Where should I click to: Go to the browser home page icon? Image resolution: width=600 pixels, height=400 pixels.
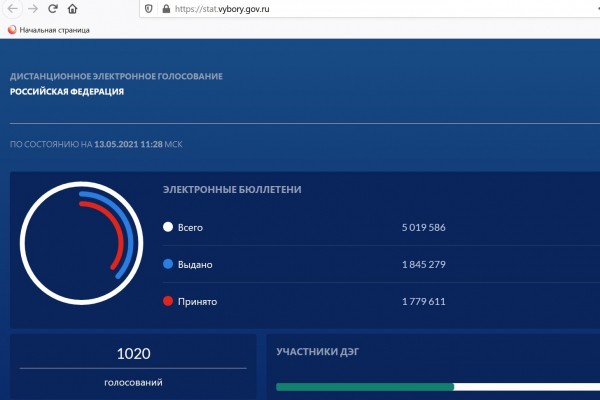[74, 8]
